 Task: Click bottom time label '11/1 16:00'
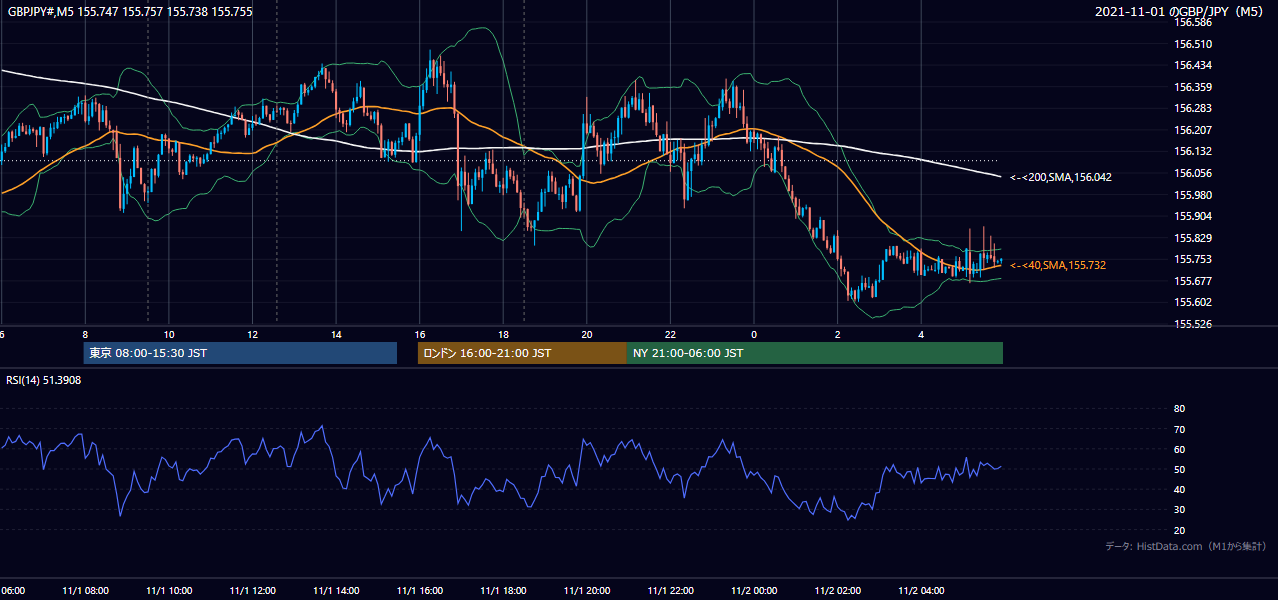(x=420, y=590)
